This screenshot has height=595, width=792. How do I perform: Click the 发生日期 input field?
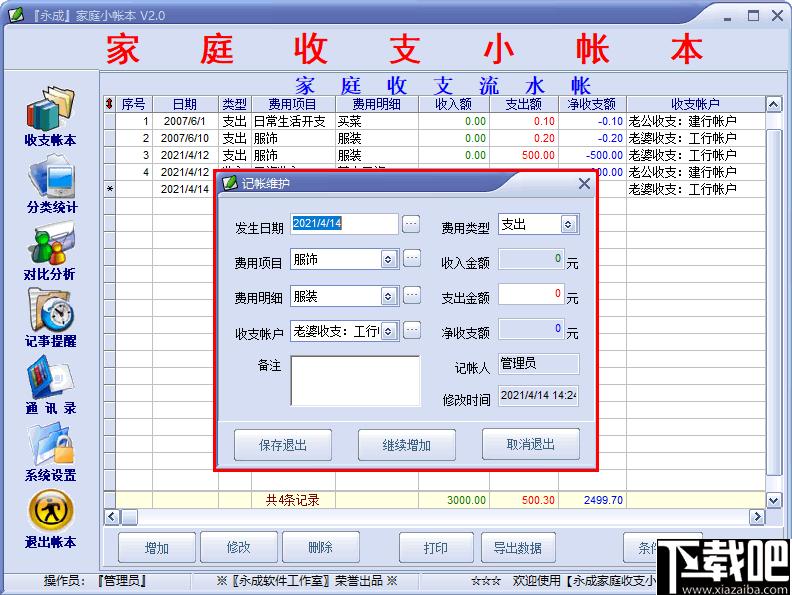click(344, 224)
